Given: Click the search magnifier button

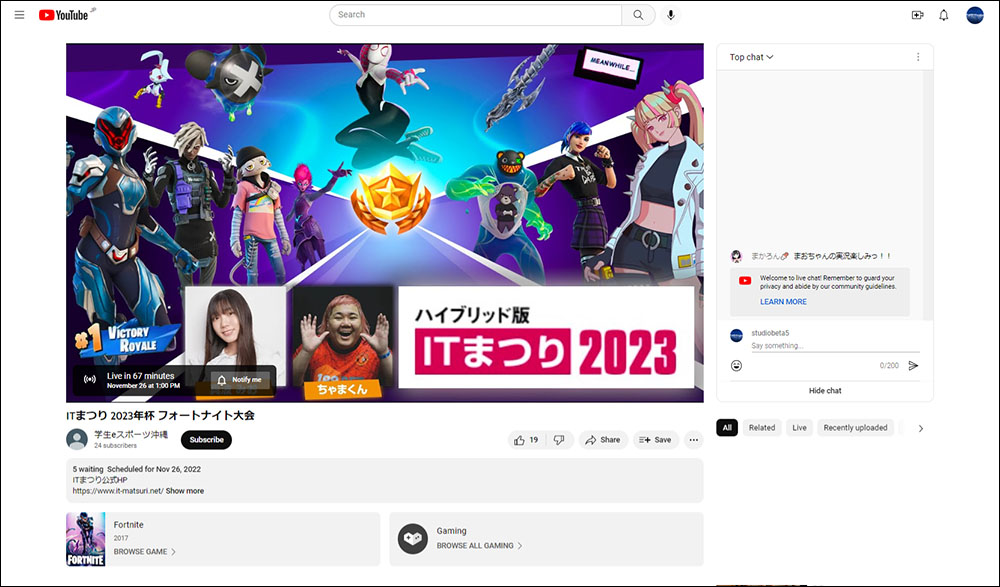Looking at the screenshot, I should (x=638, y=15).
